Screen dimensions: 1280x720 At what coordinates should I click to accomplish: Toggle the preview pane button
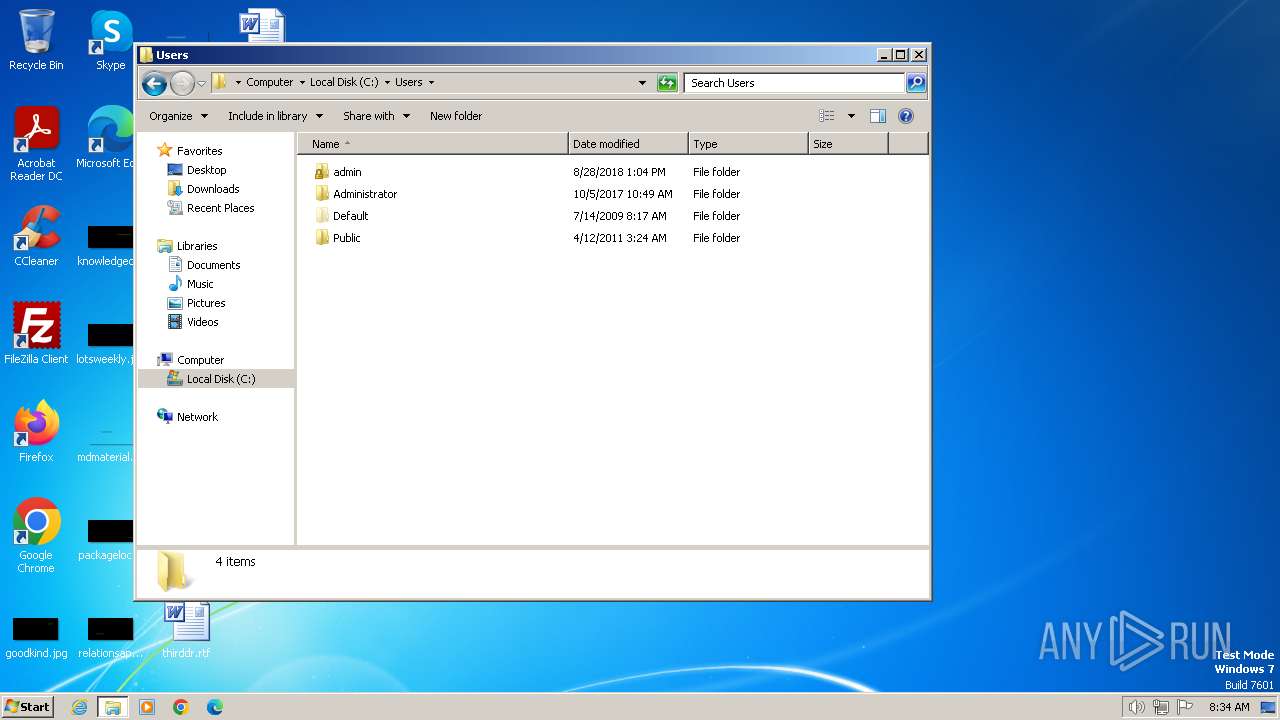(x=878, y=116)
